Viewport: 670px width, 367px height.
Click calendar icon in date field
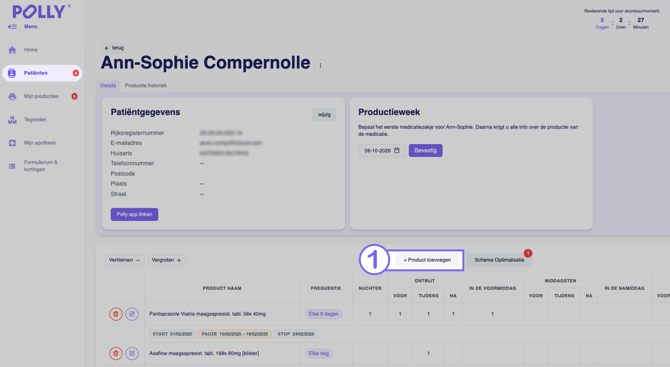pos(397,150)
